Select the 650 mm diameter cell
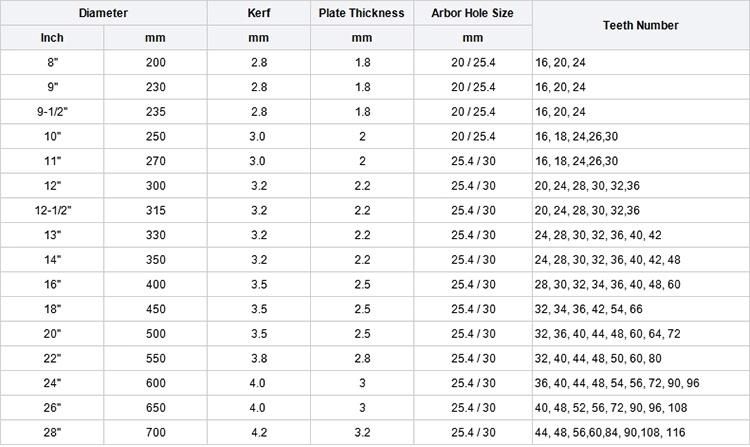The height and width of the screenshot is (447, 750). click(155, 408)
